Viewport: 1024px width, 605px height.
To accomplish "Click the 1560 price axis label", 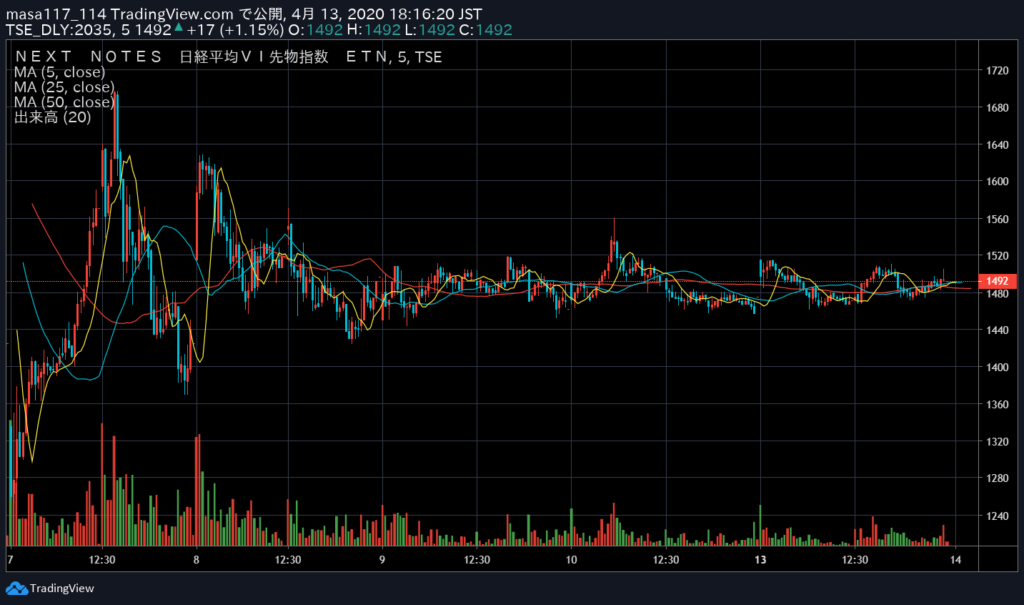I will click(x=997, y=220).
